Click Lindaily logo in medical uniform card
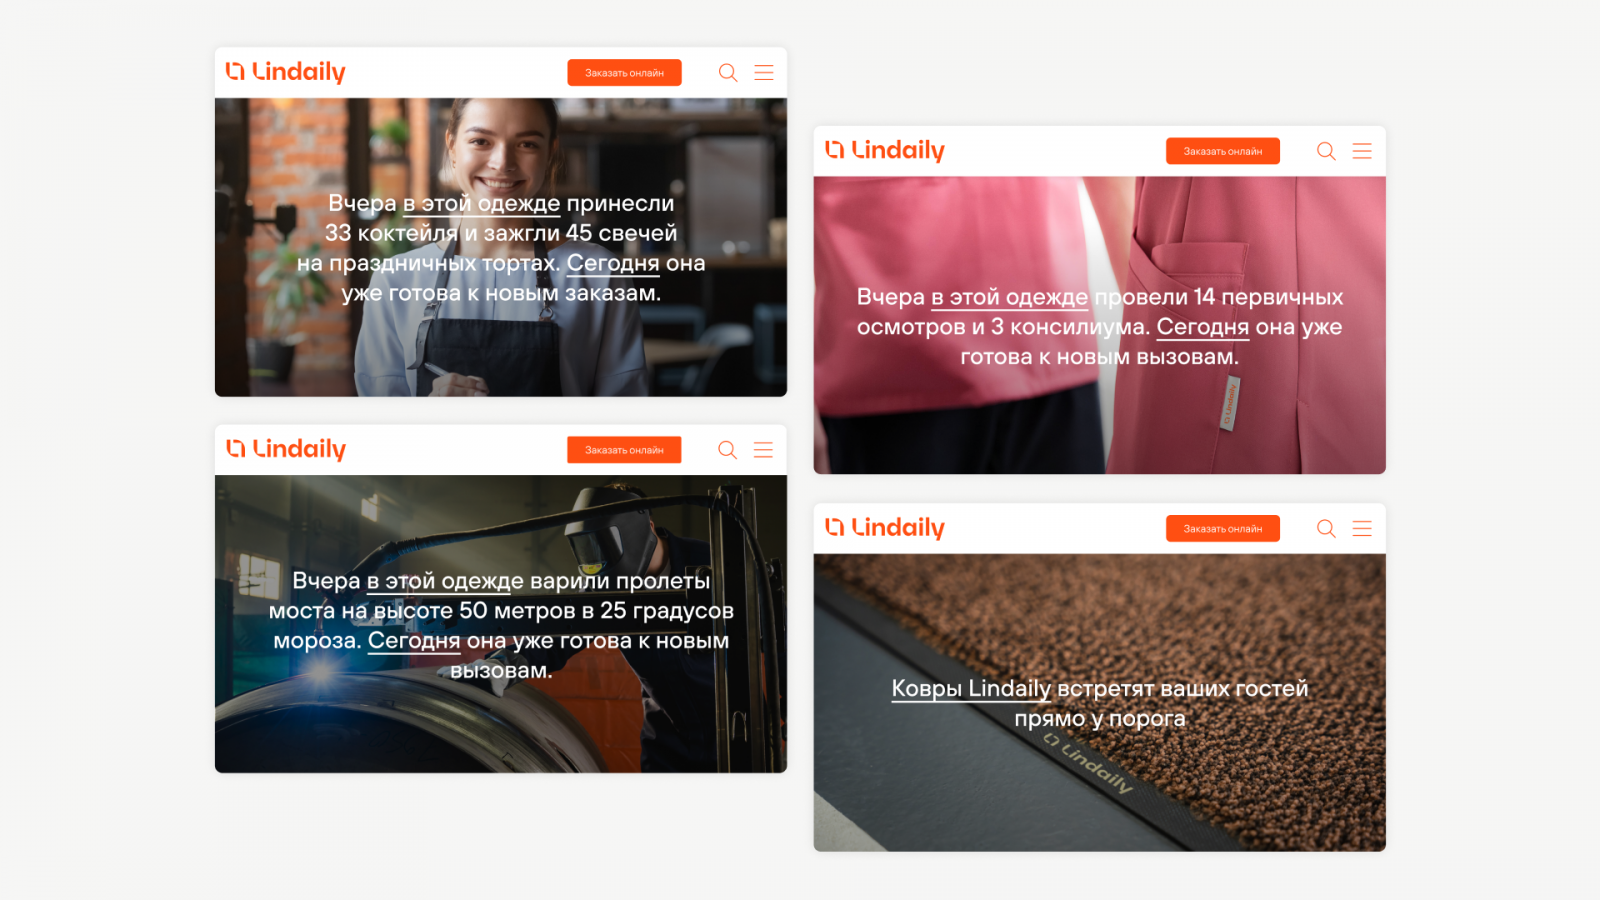The width and height of the screenshot is (1600, 900). click(884, 150)
